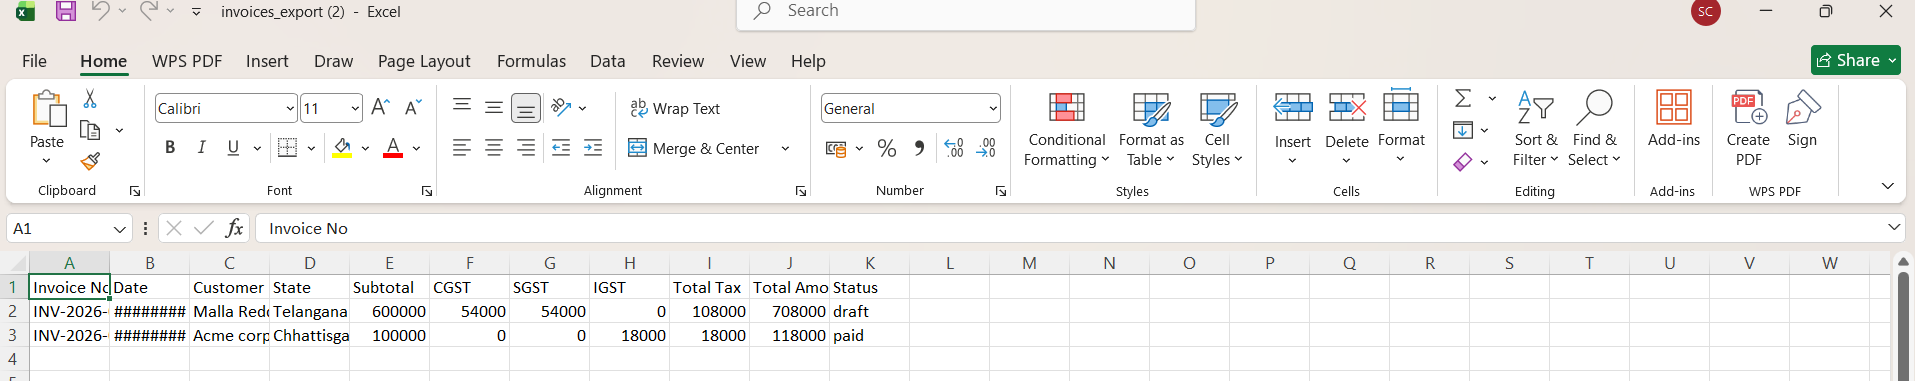Click Increase Decimal icon
This screenshot has width=1915, height=381.
pos(954,148)
